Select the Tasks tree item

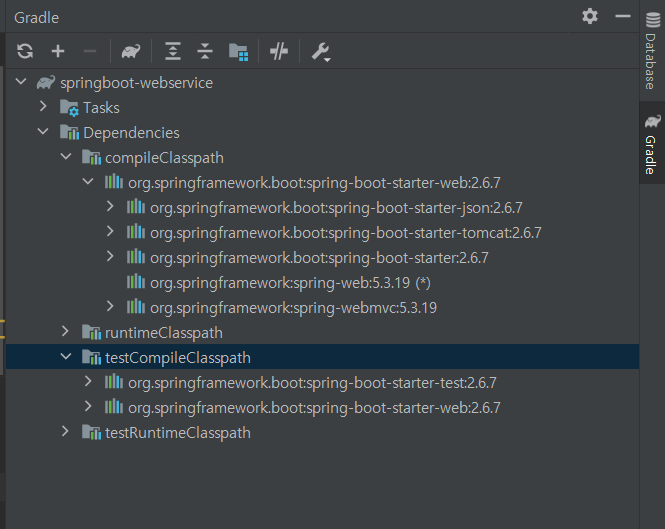pos(322,108)
